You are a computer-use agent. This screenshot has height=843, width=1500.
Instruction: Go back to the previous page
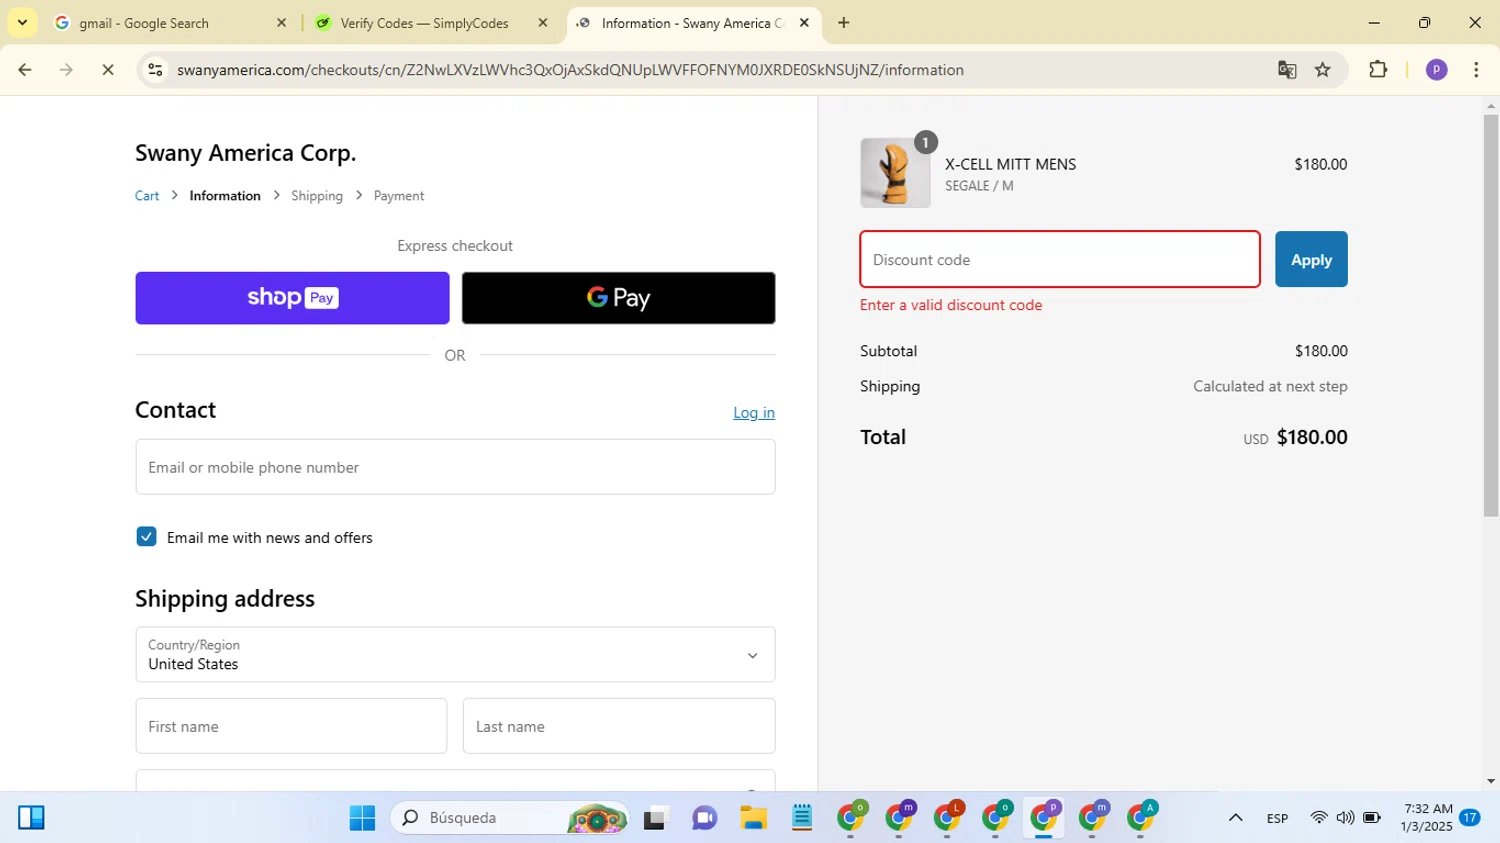click(x=24, y=70)
